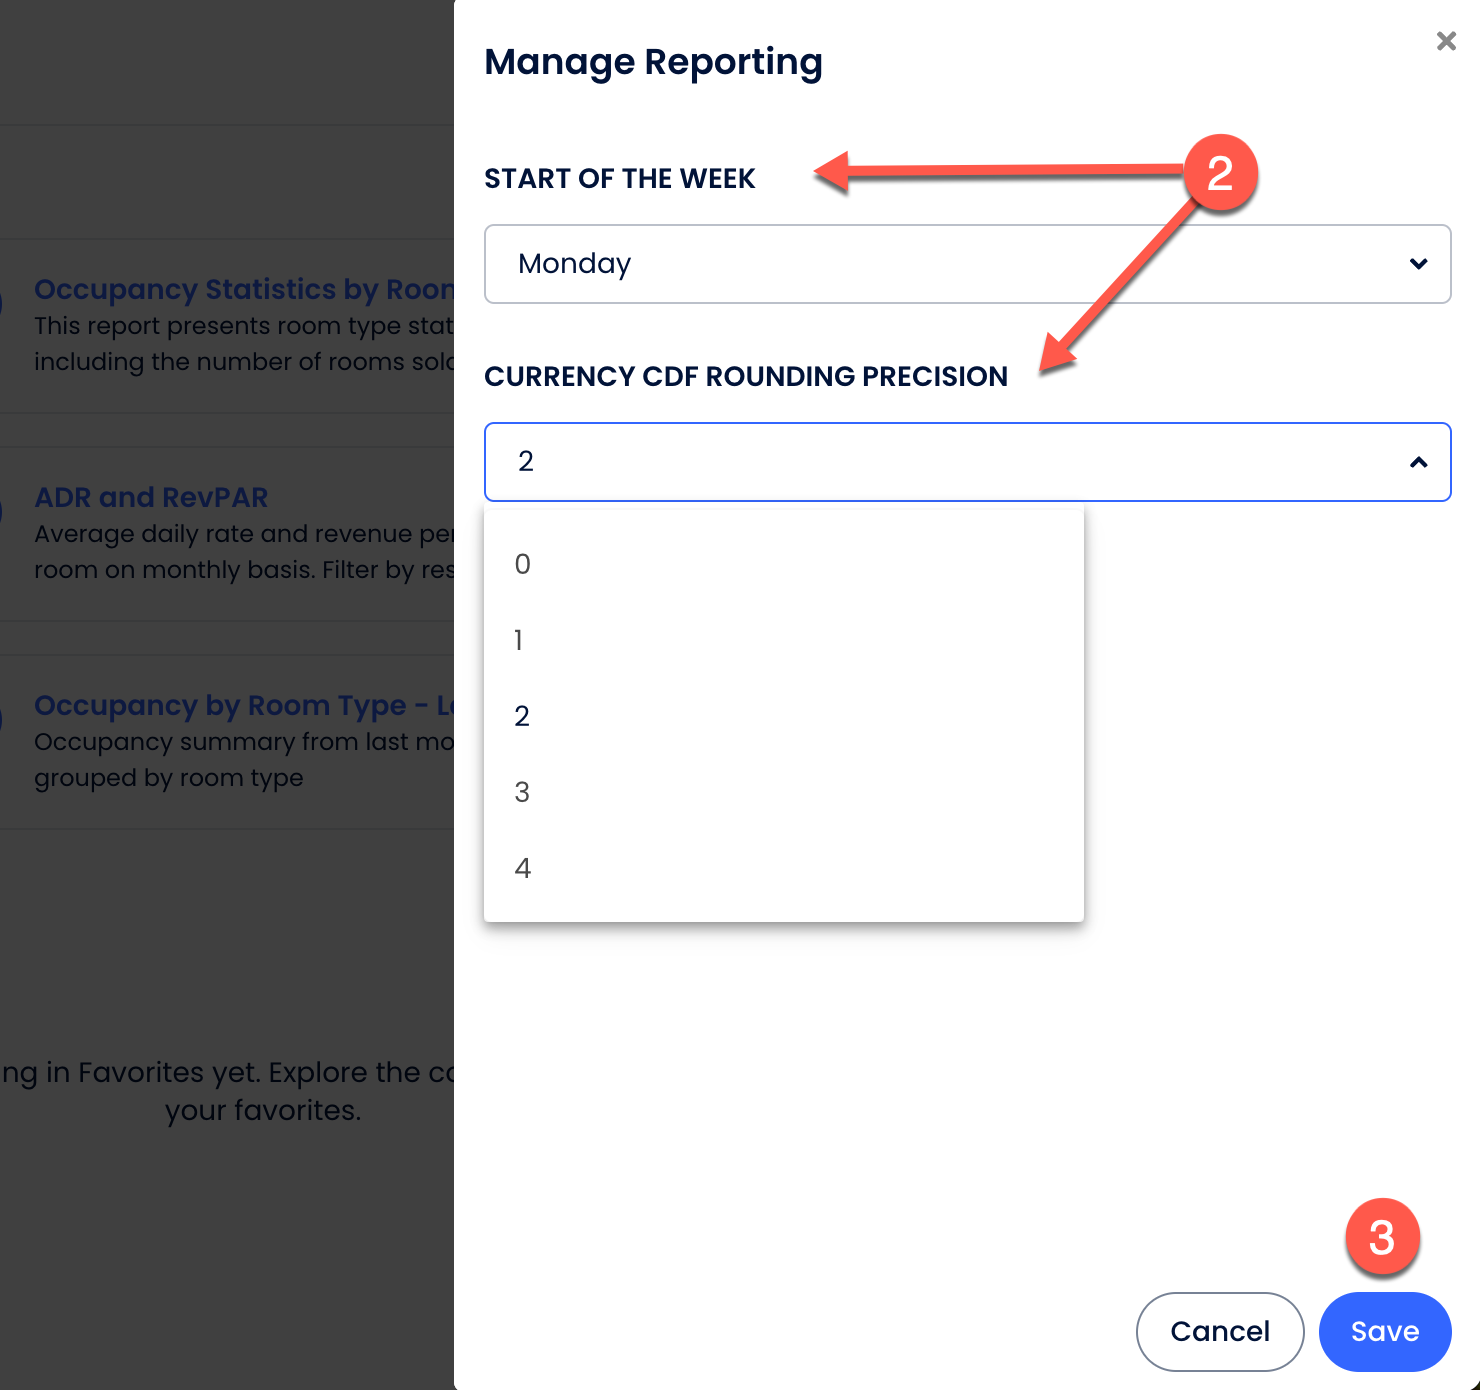Open the Occupancy Statistics by Room report
The width and height of the screenshot is (1480, 1390).
[244, 289]
